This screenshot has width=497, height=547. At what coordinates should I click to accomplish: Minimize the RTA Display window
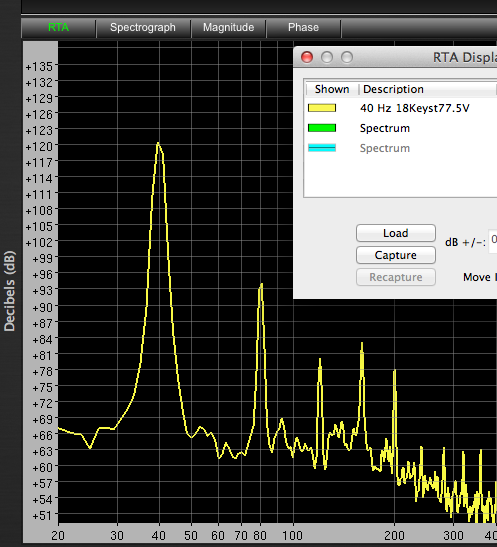click(327, 57)
